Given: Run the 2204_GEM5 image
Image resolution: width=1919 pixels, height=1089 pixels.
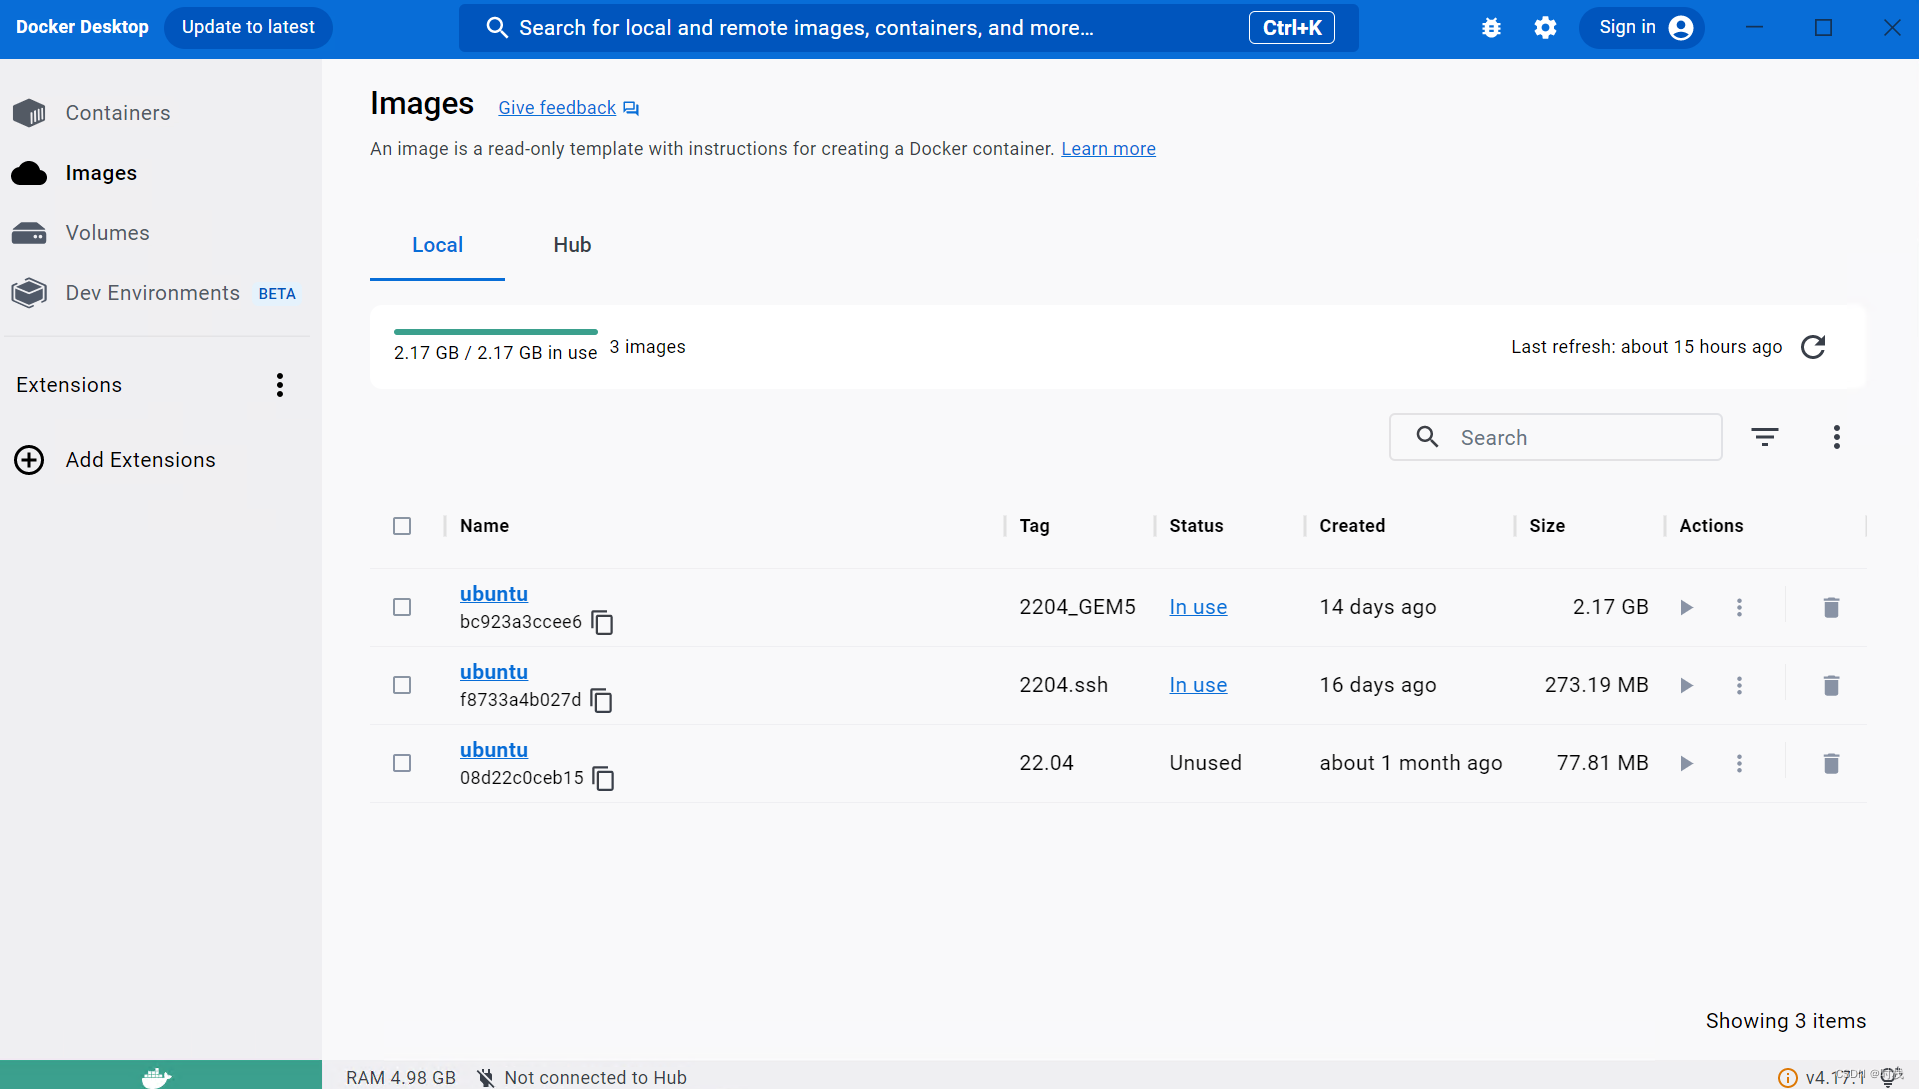Looking at the screenshot, I should pos(1687,607).
